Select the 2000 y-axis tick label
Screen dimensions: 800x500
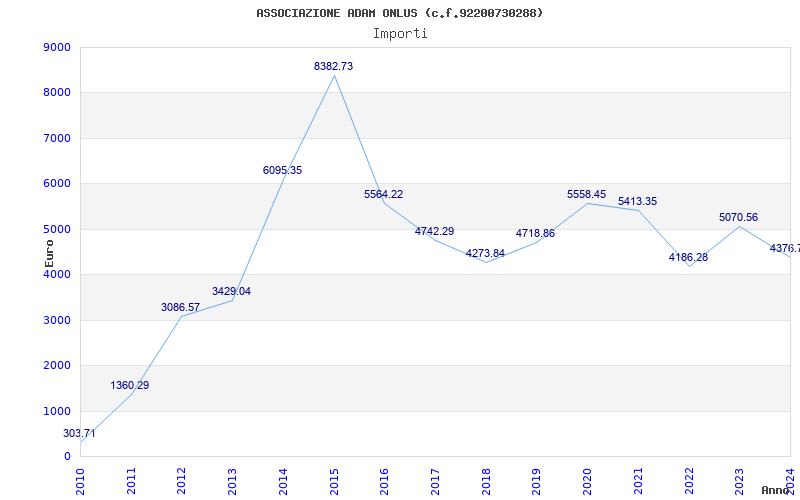pyautogui.click(x=57, y=366)
